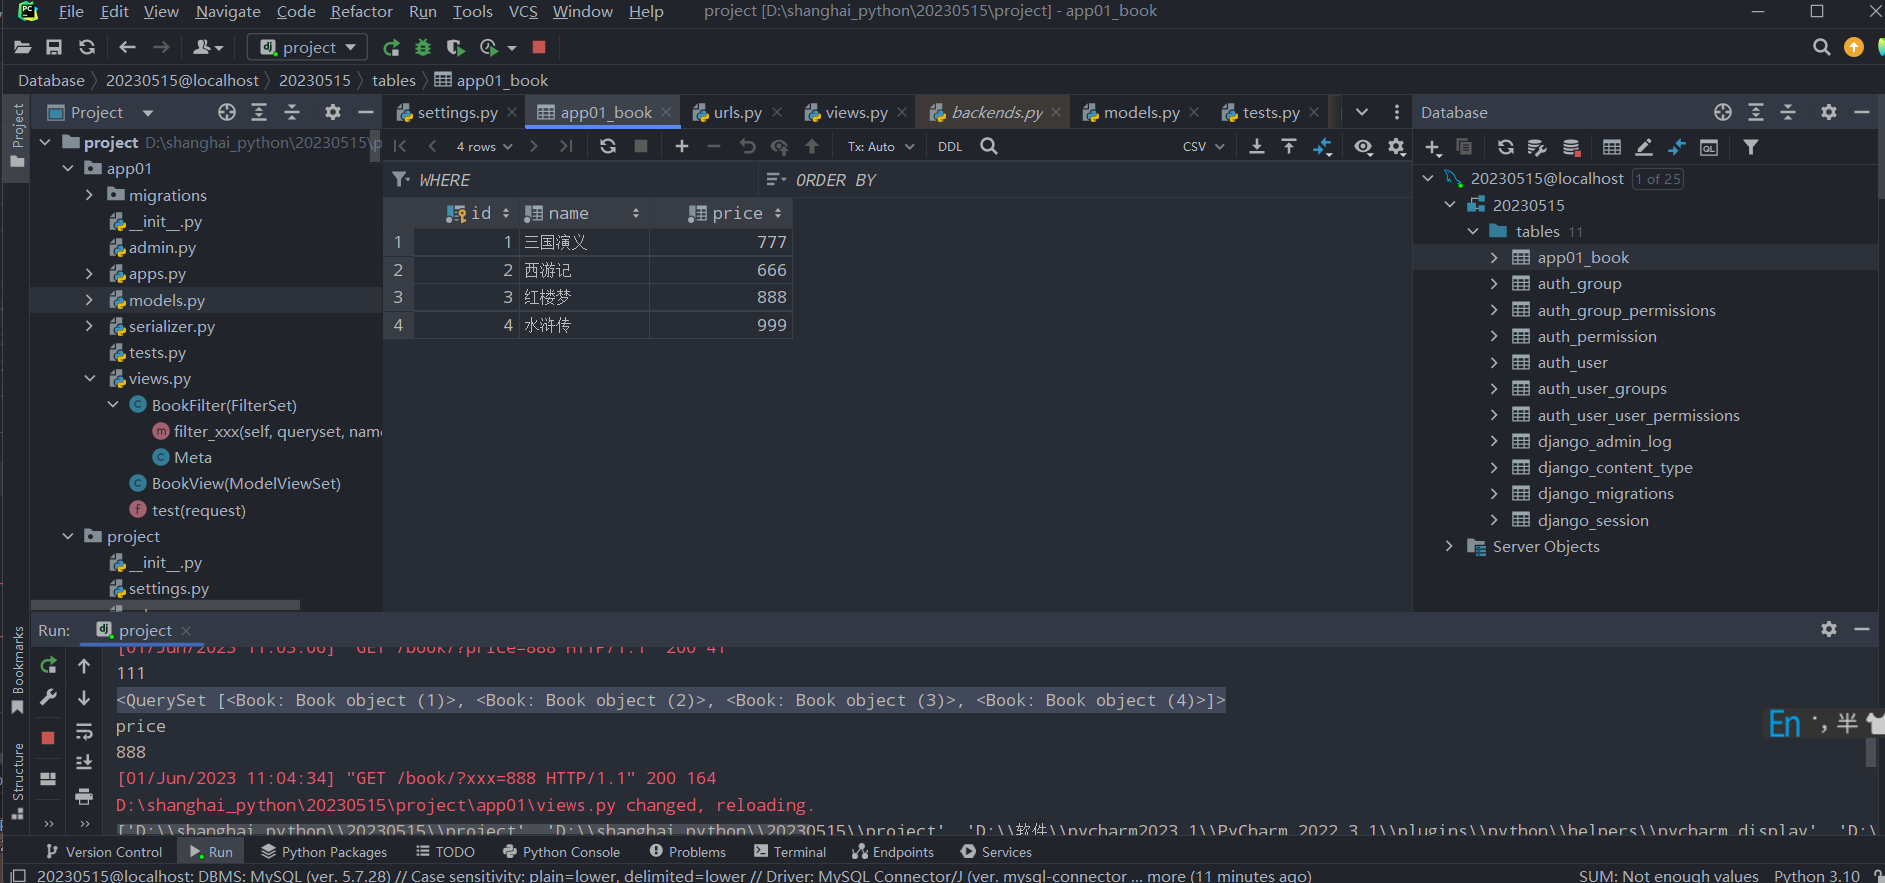Click the Submit changes up-arrow icon

(812, 146)
